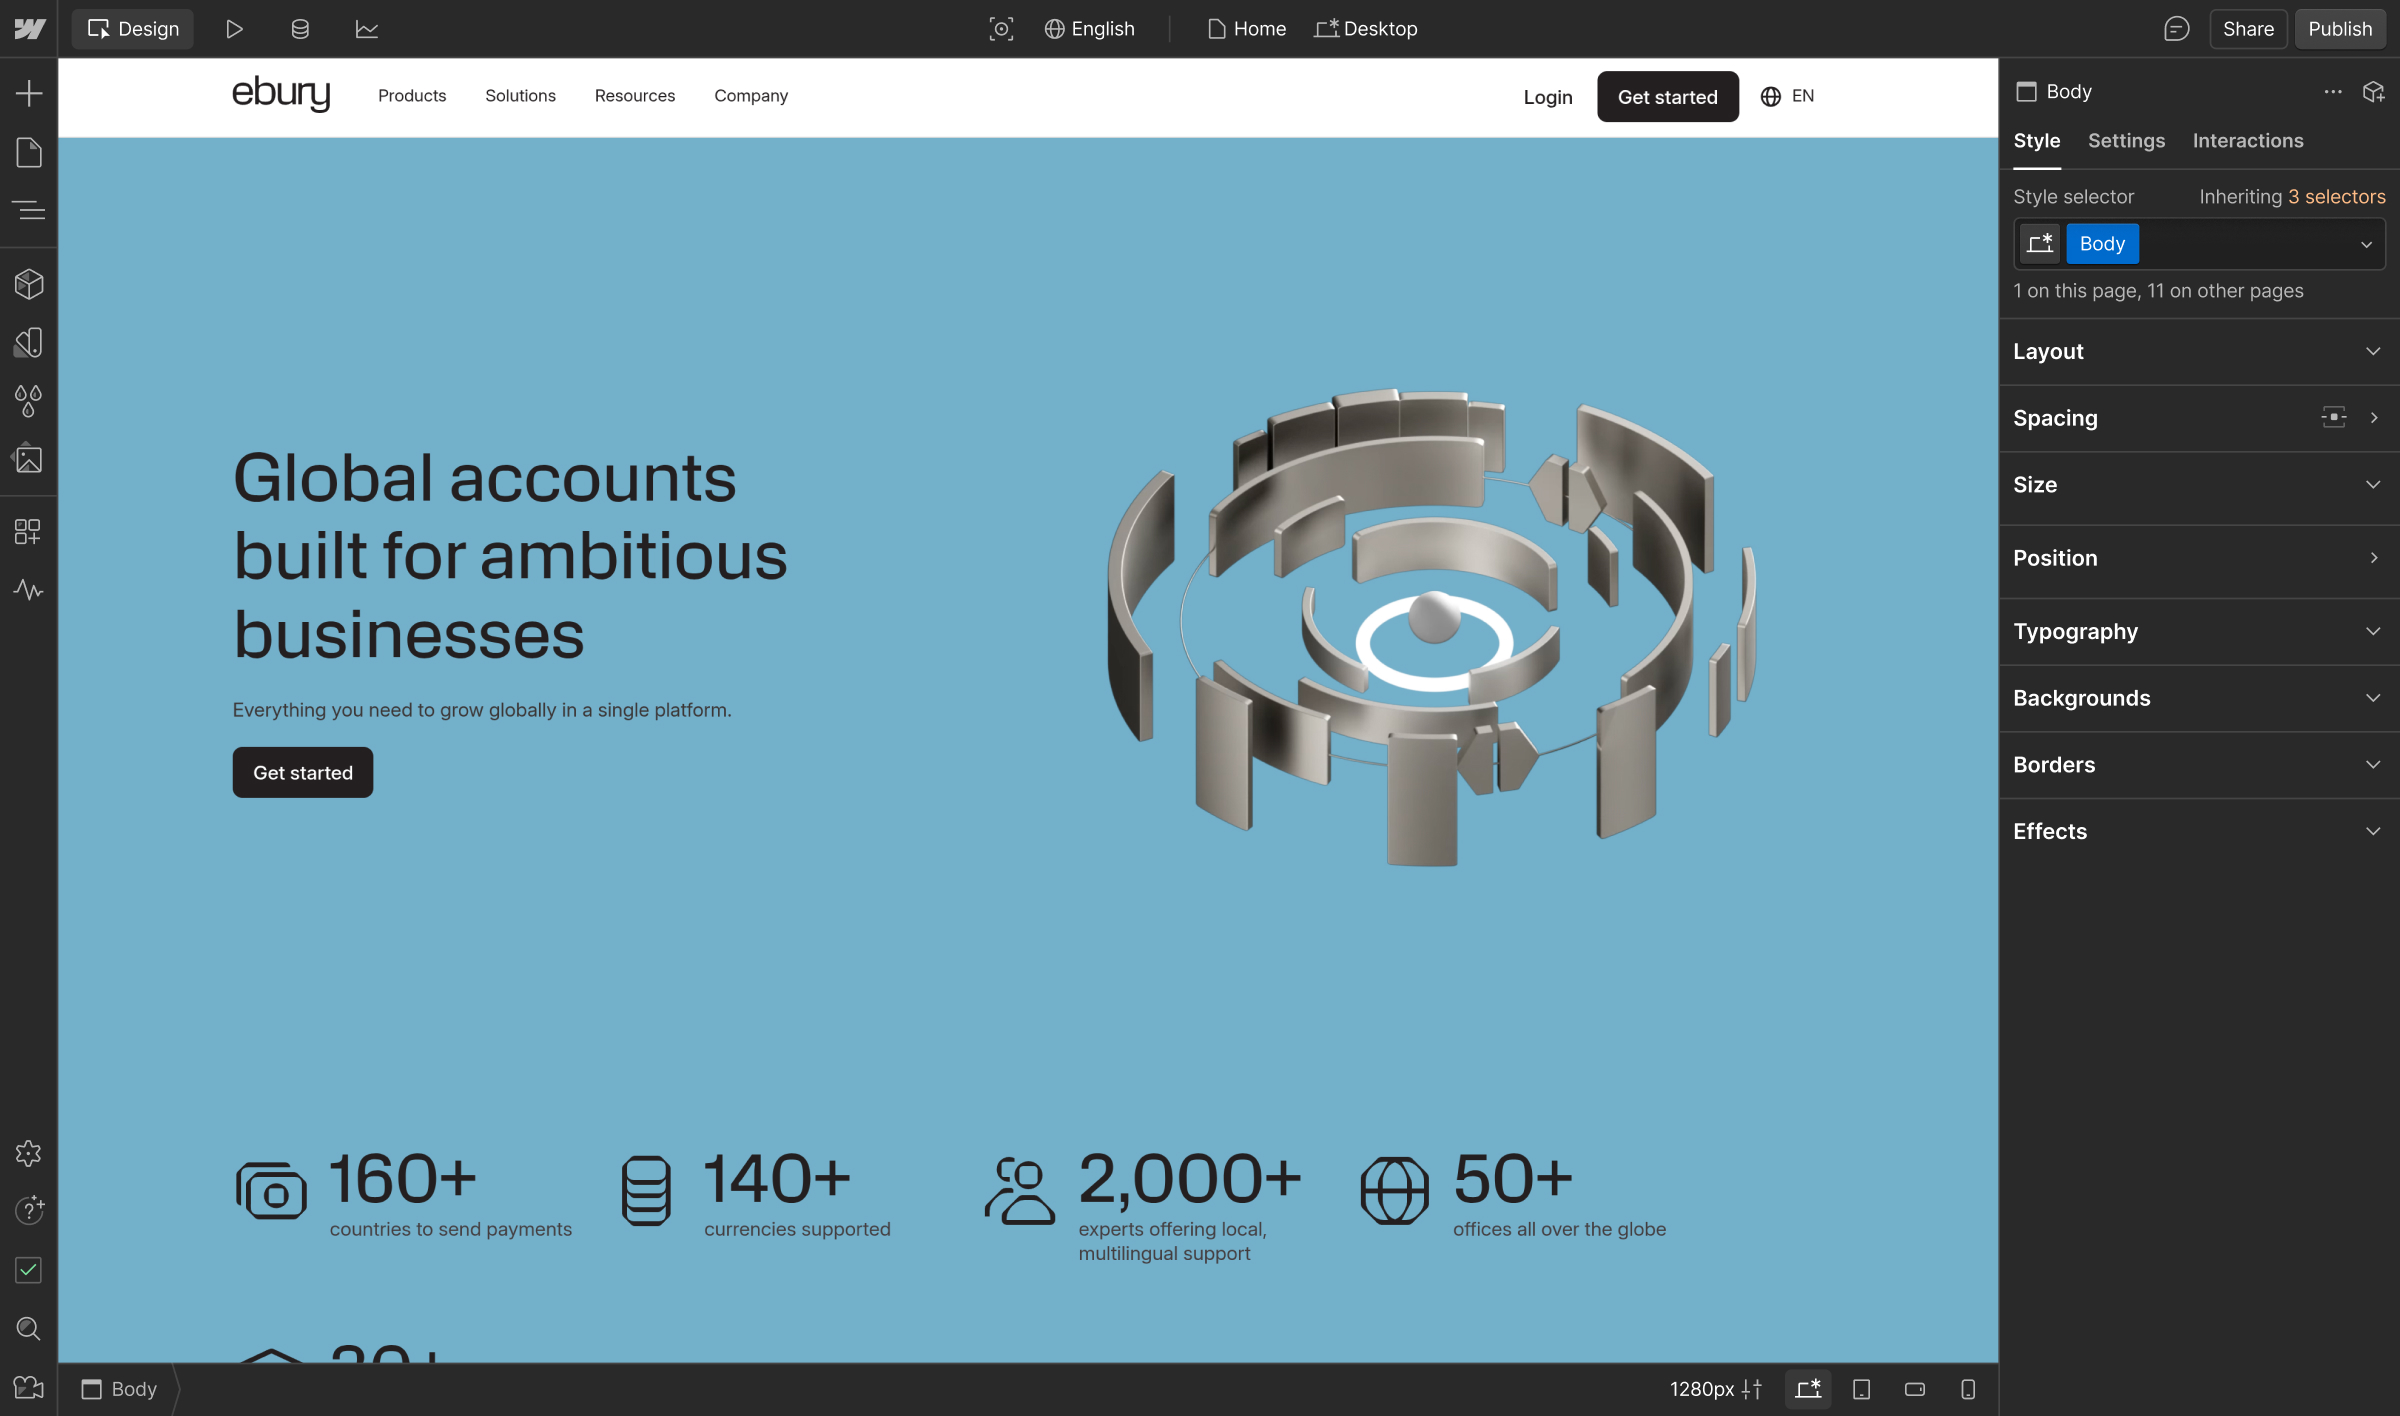Click the capture screenshot icon in top bar
This screenshot has height=1416, width=2400.
(x=1001, y=29)
